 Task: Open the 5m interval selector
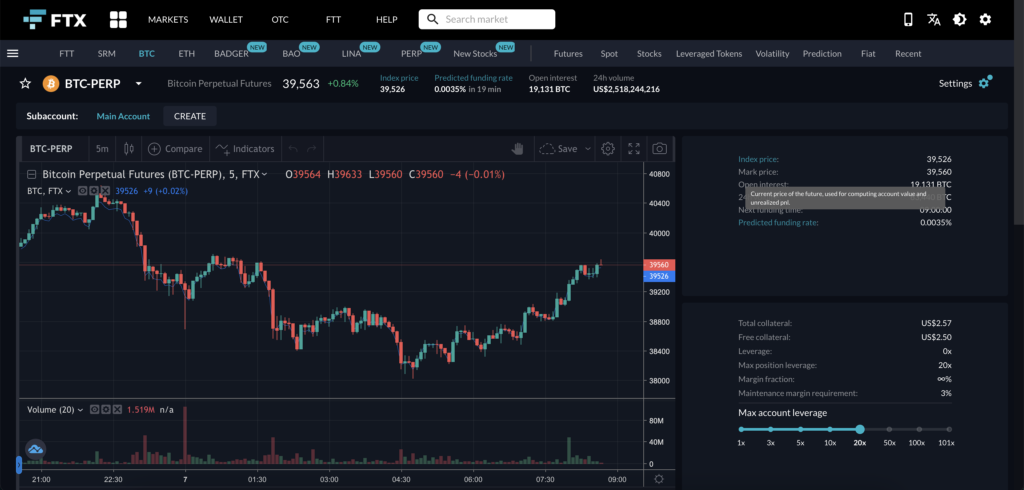102,149
